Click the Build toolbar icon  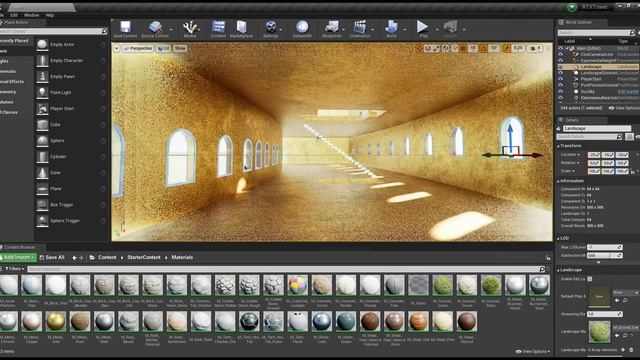[x=391, y=29]
